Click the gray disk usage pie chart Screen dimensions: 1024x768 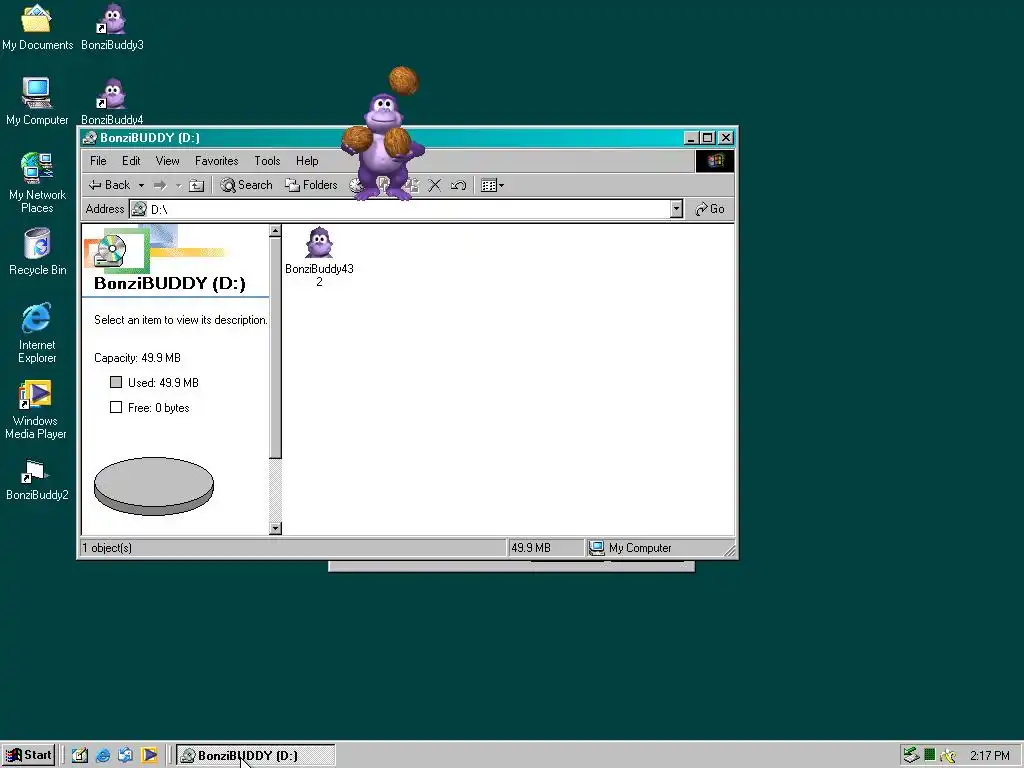pyautogui.click(x=154, y=486)
